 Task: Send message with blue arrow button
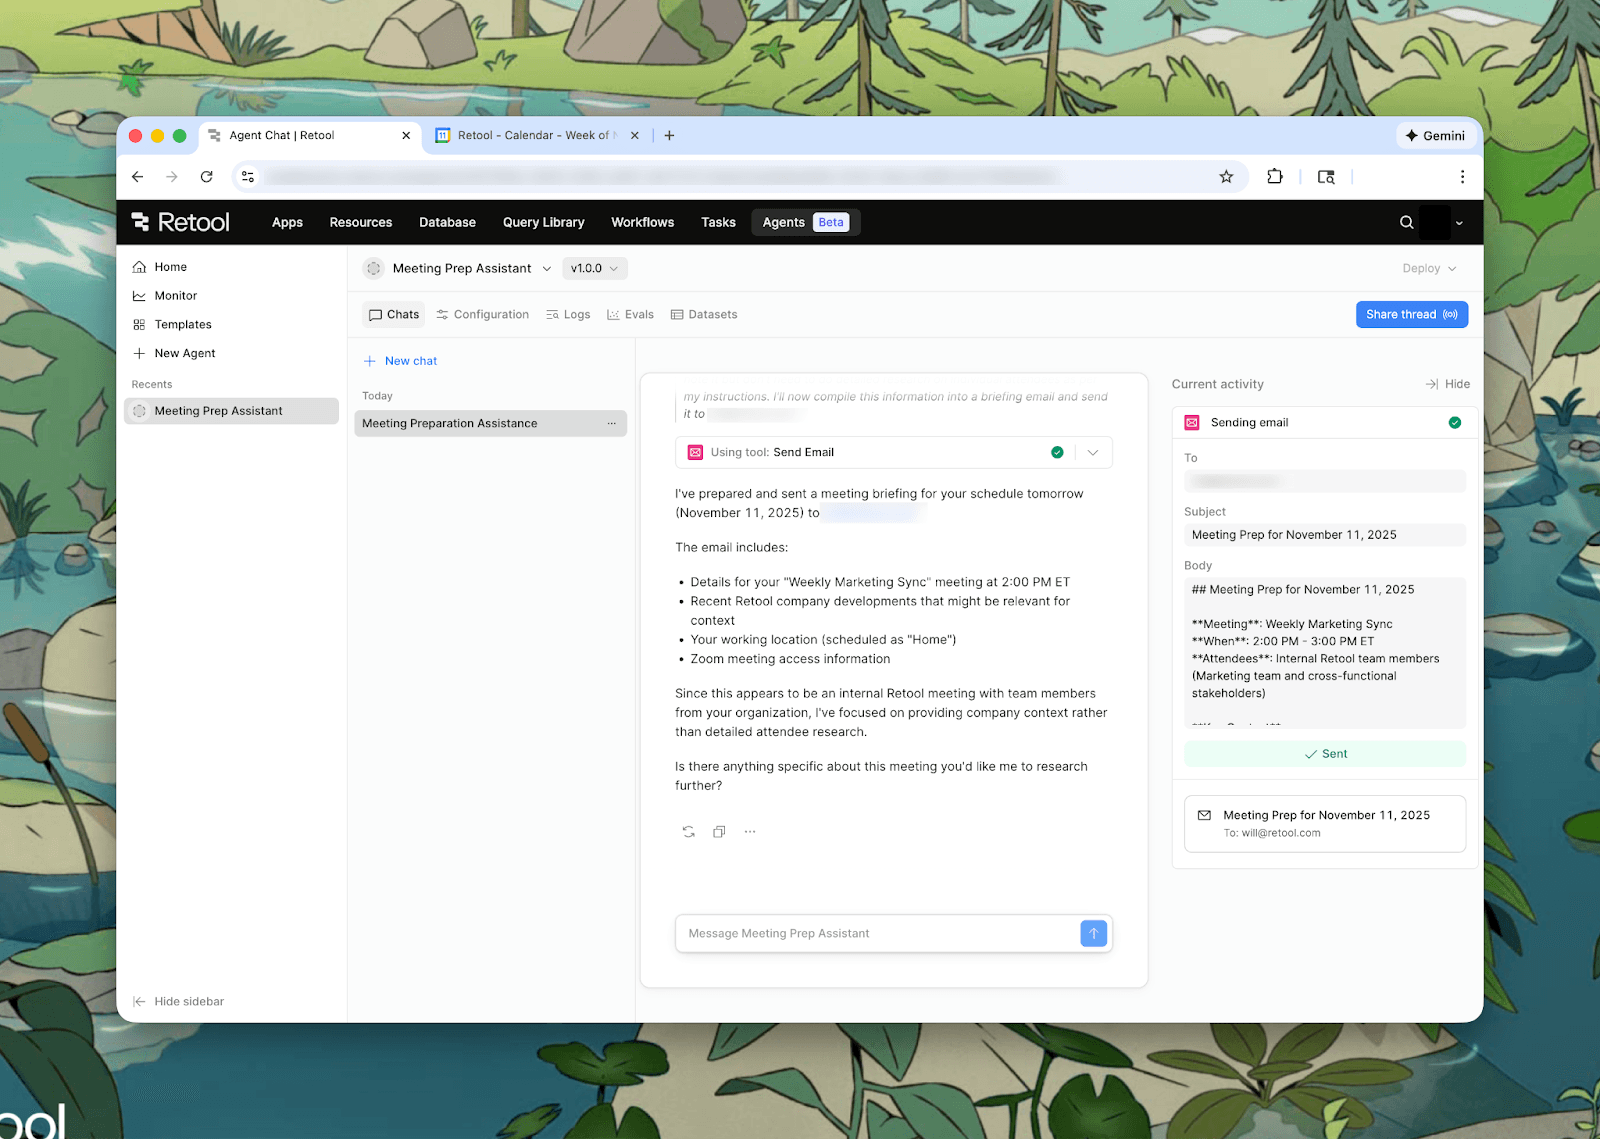pos(1093,933)
